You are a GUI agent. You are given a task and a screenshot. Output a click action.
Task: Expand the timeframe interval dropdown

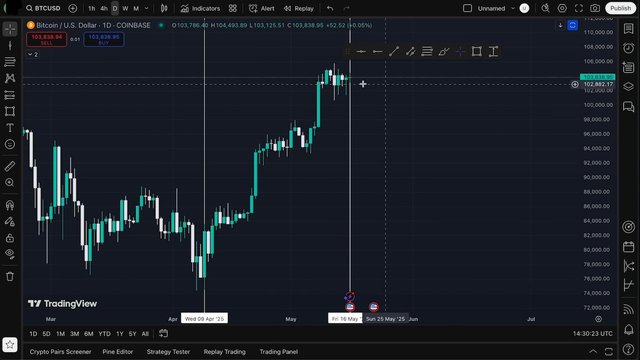coord(147,8)
